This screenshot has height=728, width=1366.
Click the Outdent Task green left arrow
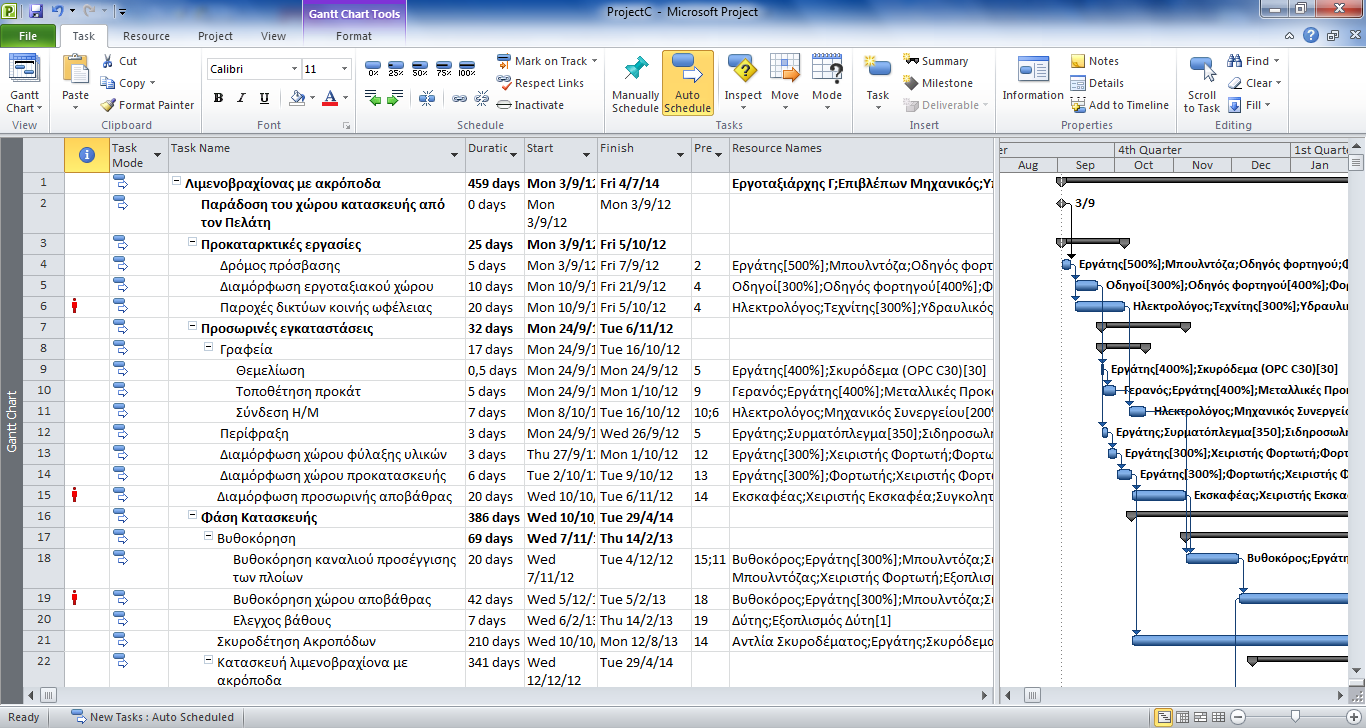[373, 98]
